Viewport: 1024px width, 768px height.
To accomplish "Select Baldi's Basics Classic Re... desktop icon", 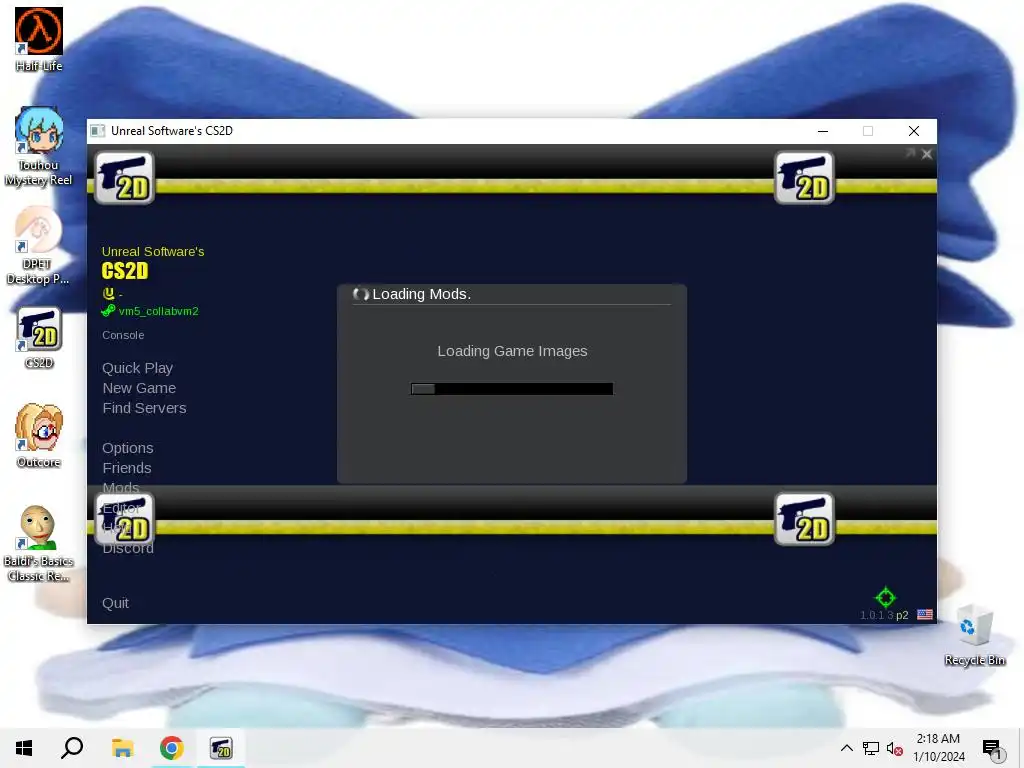I will [x=39, y=543].
